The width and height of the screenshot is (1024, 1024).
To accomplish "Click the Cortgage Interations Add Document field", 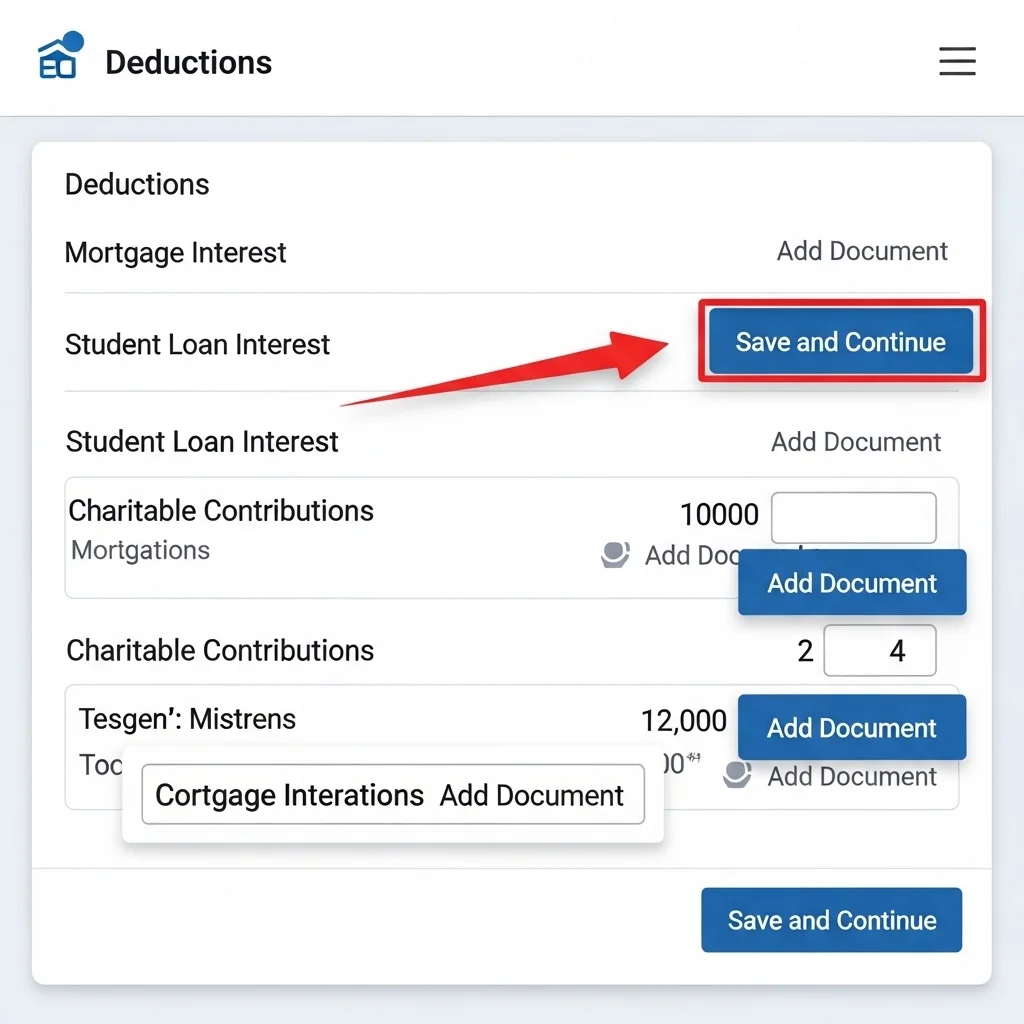I will 393,795.
